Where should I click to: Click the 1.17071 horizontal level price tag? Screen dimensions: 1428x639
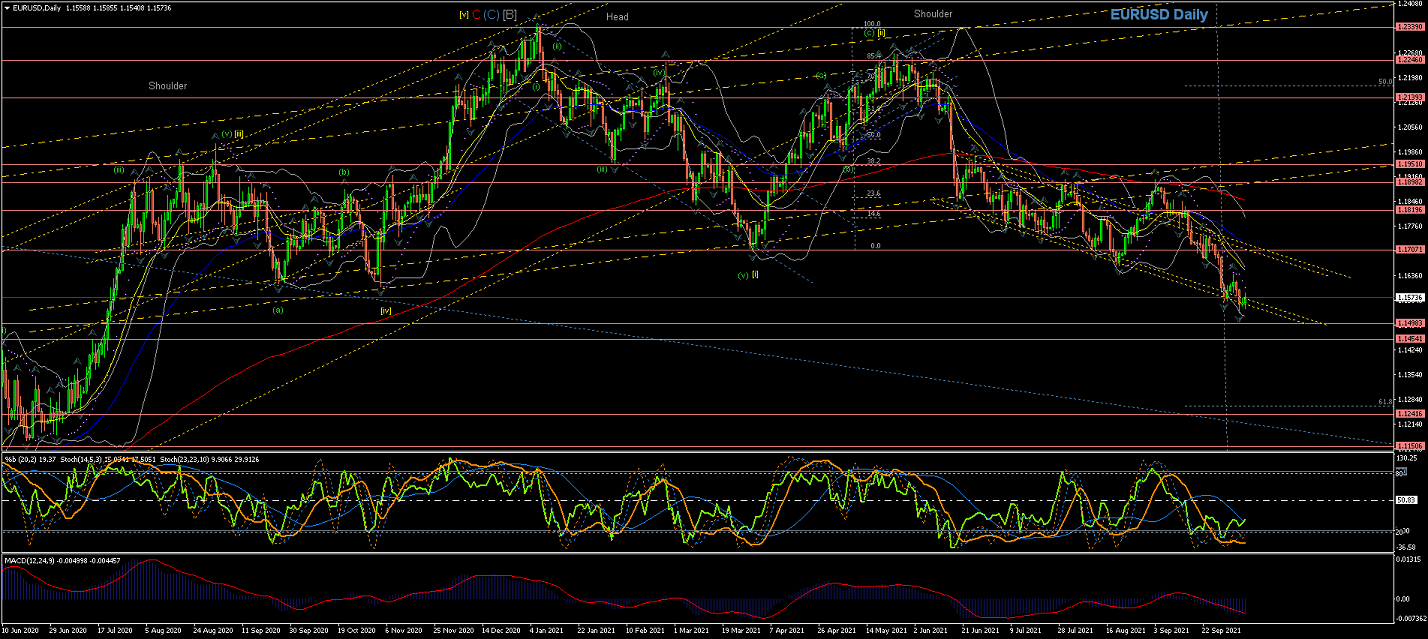pyautogui.click(x=1408, y=250)
